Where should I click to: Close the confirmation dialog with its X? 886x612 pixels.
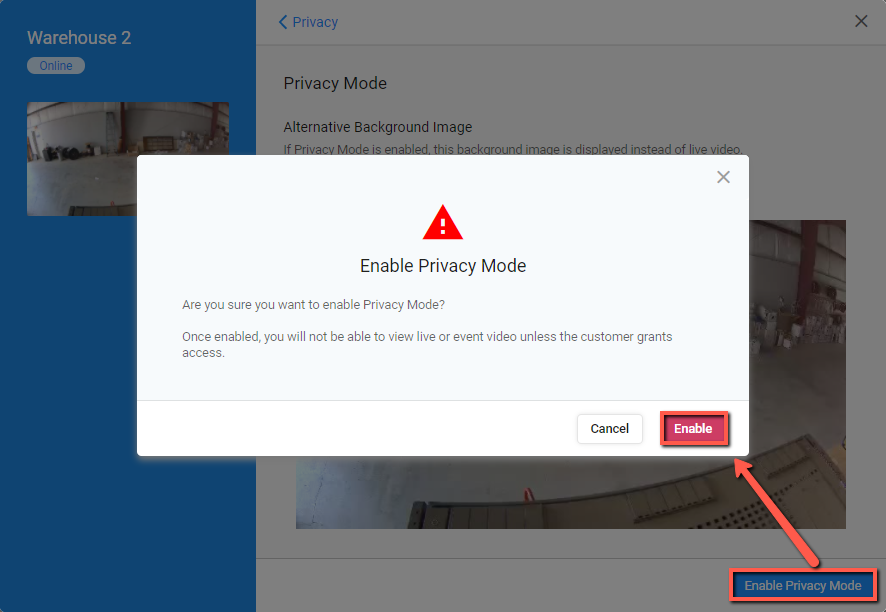click(723, 177)
